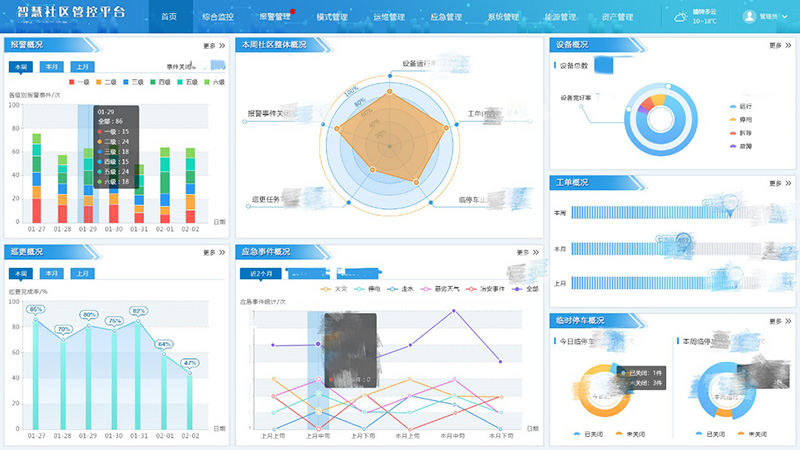Toggle the 走水 series legend
The height and width of the screenshot is (450, 800).
tap(401, 289)
